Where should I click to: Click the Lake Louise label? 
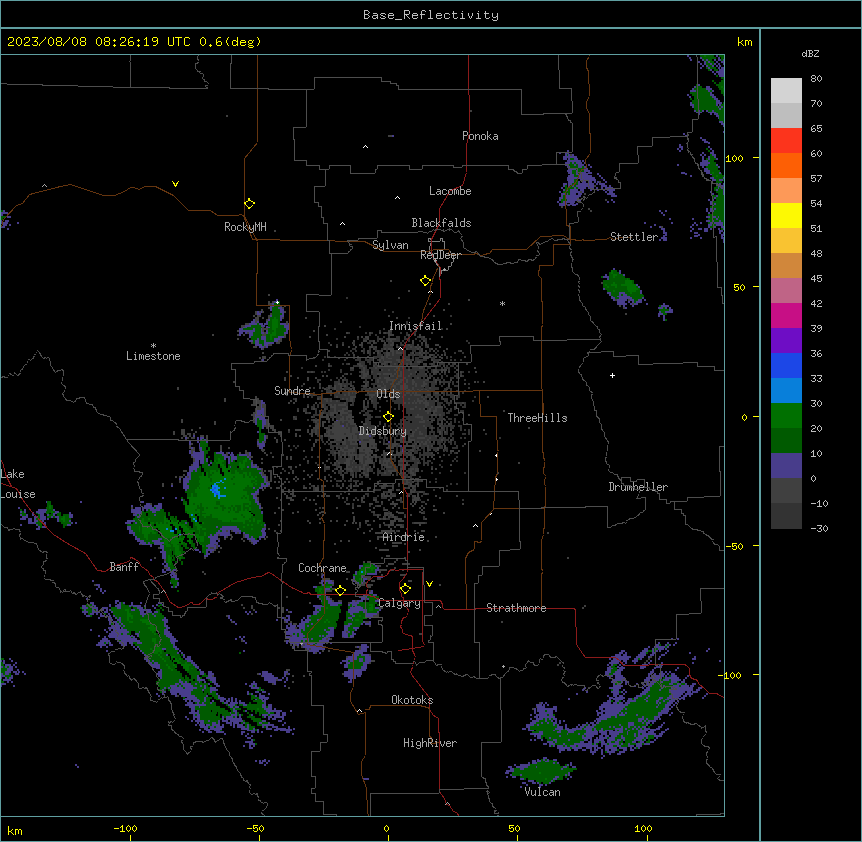(18, 484)
